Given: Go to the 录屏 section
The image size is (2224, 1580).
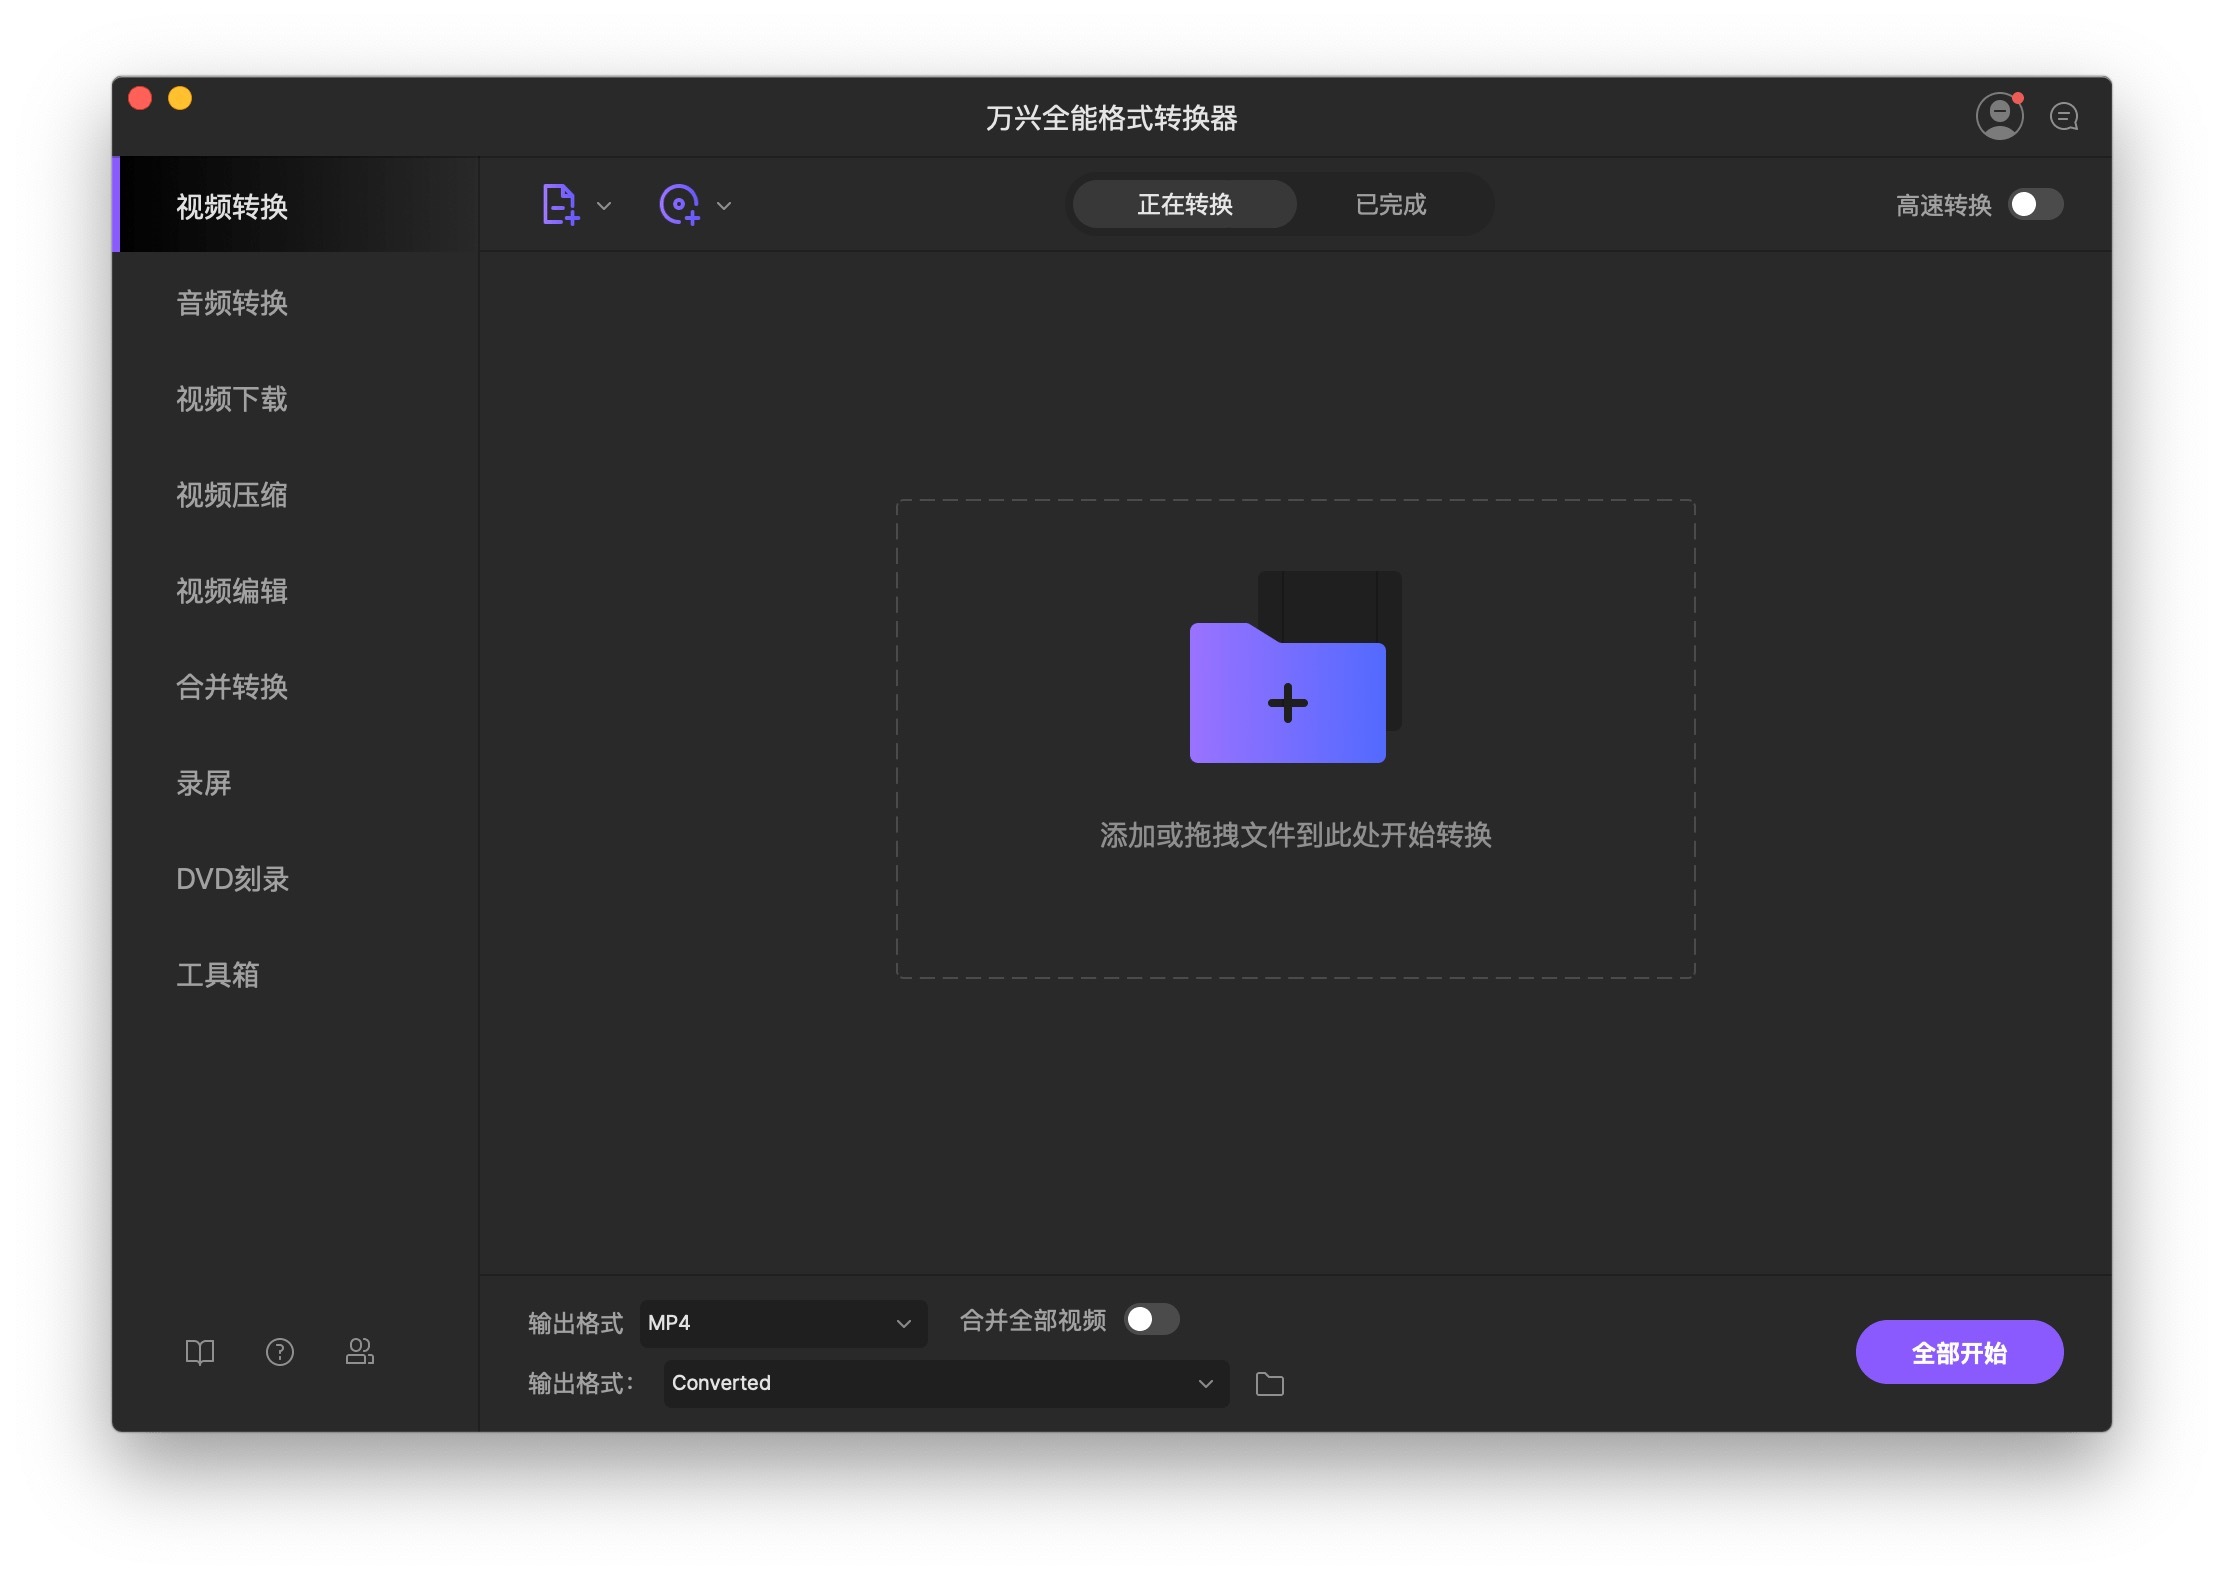Looking at the screenshot, I should point(204,783).
